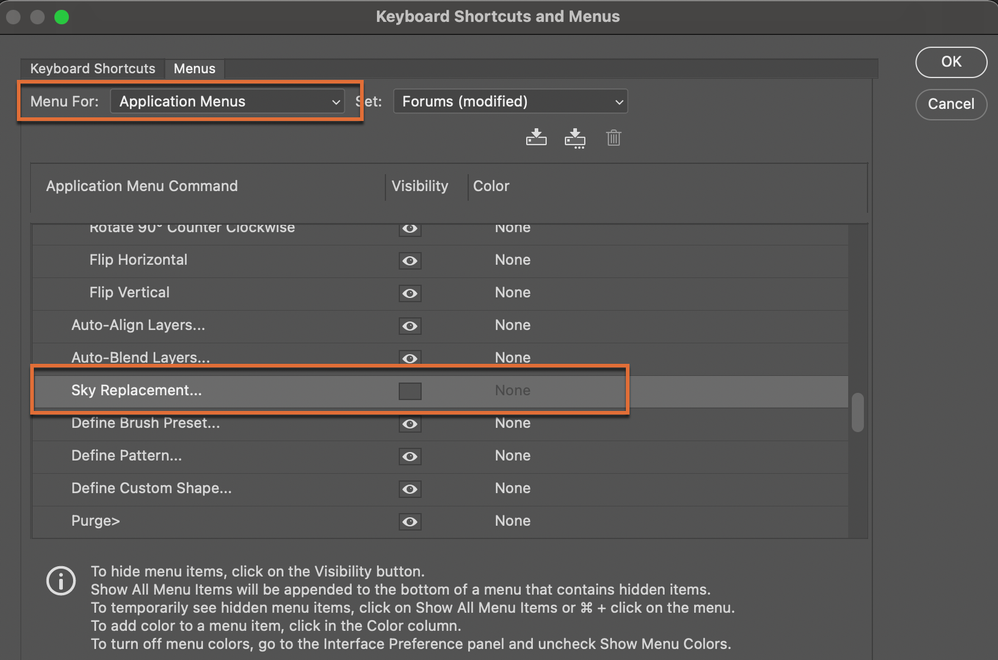The image size is (998, 660).
Task: Switch to the Keyboard Shortcuts tab
Action: click(x=93, y=69)
